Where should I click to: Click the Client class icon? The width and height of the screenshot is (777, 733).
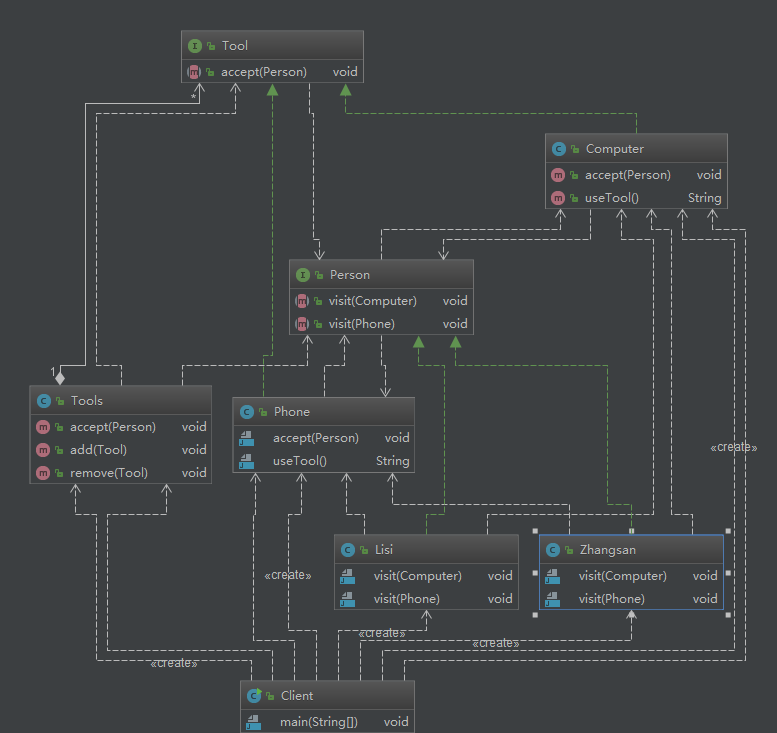click(x=254, y=696)
